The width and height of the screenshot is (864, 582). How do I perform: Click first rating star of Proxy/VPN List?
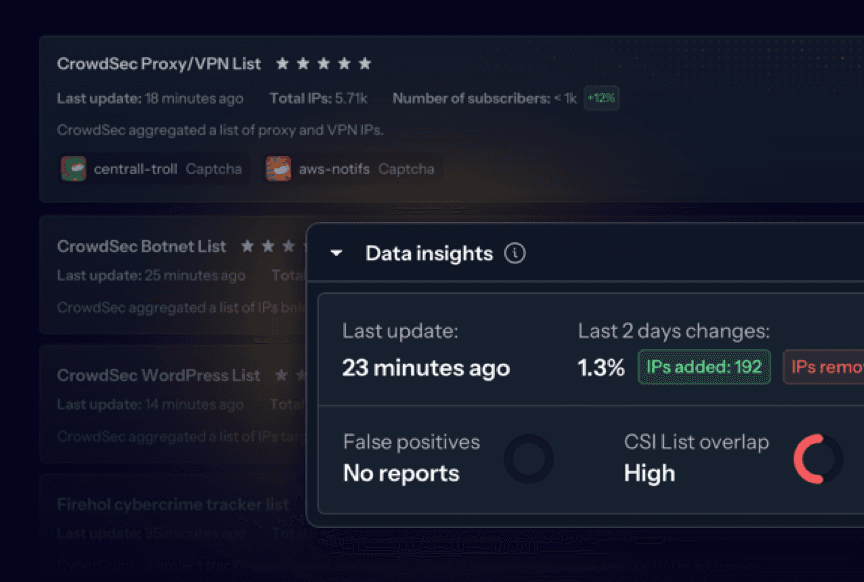point(283,64)
